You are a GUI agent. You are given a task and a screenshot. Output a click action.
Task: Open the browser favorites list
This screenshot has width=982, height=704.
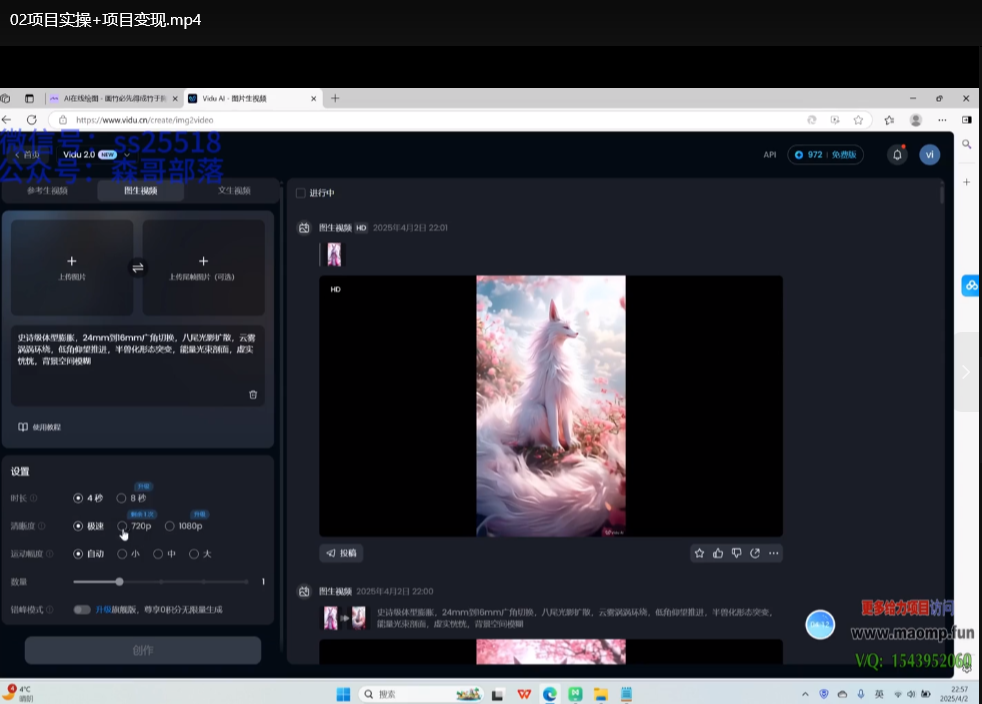pos(889,120)
